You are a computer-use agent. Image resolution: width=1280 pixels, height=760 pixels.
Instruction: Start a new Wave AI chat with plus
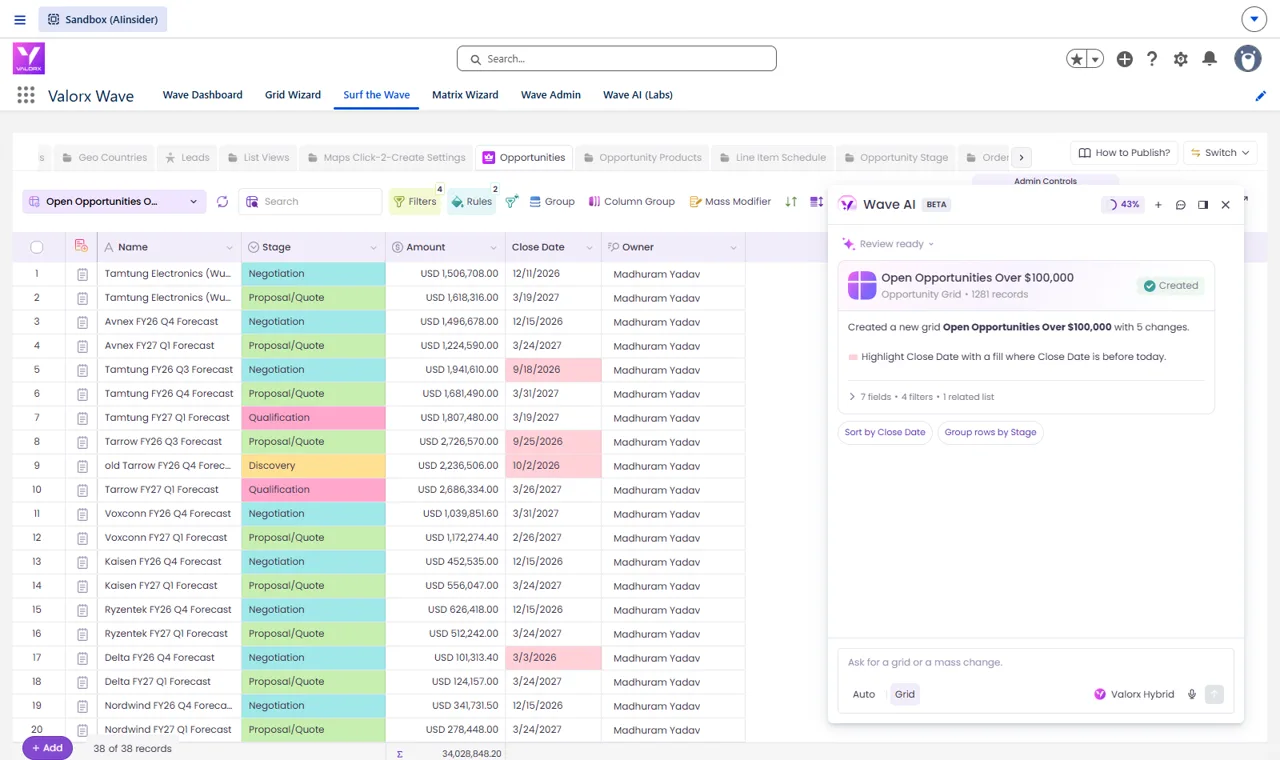1158,204
